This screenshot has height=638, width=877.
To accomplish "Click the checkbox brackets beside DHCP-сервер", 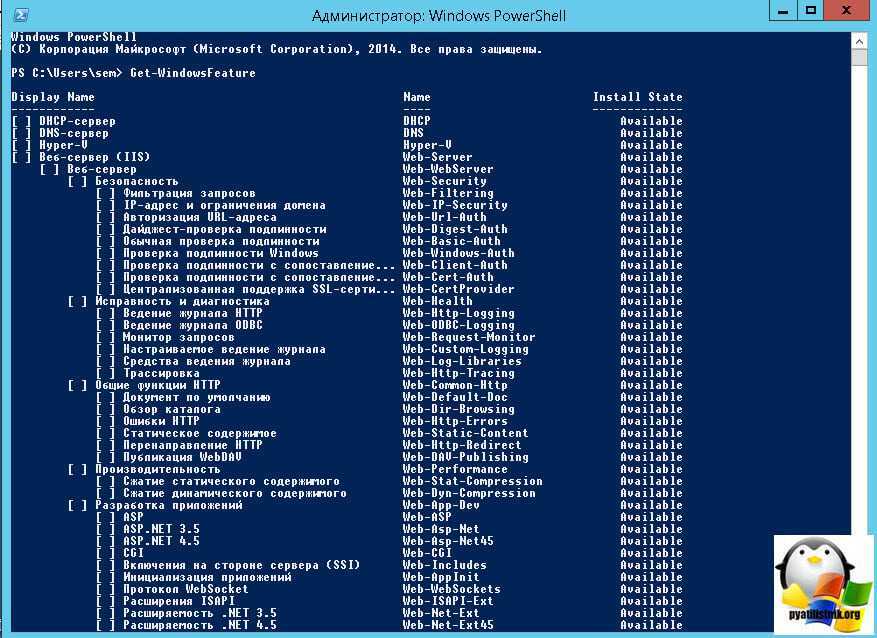I will (22, 121).
